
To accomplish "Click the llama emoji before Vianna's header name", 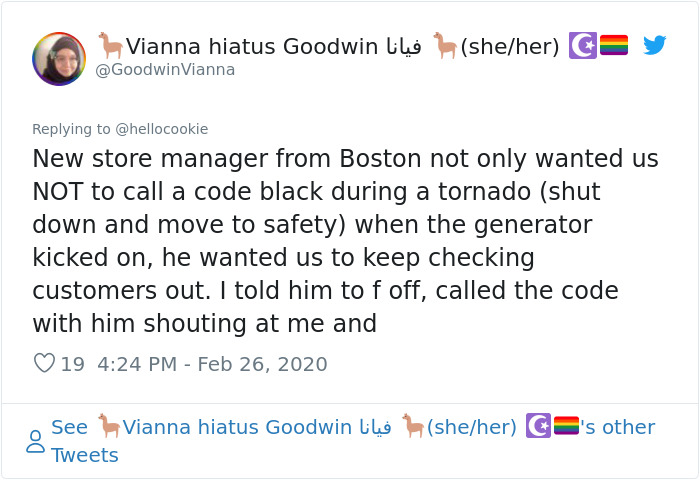I will coord(110,46).
